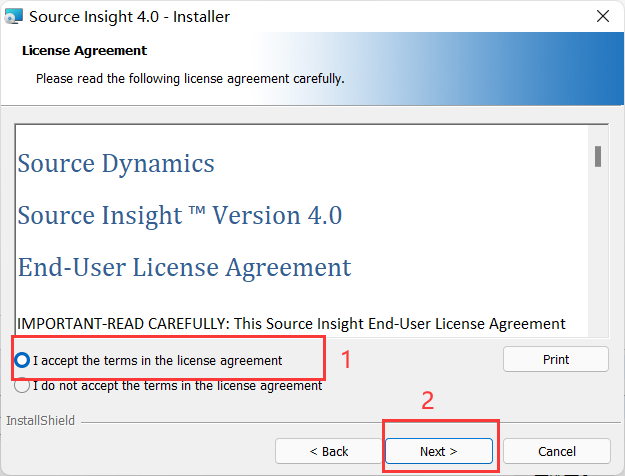This screenshot has width=625, height=476.
Task: Print the license agreement
Action: pyautogui.click(x=556, y=359)
